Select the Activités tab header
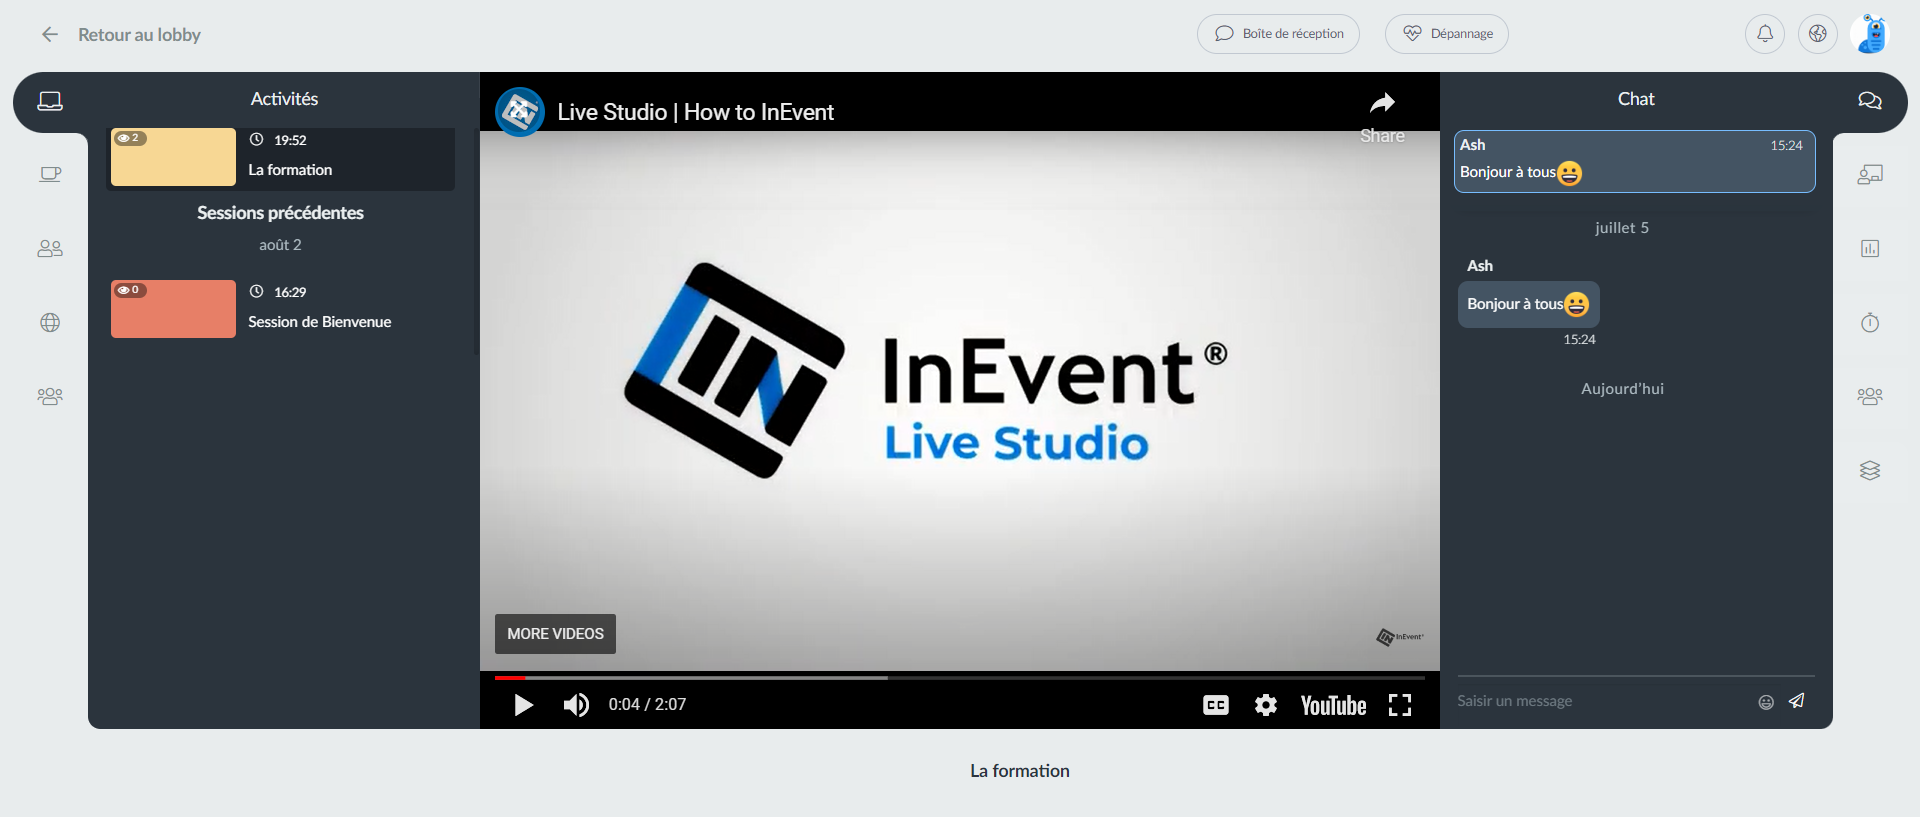Screen dimensions: 1920x817 pyautogui.click(x=284, y=99)
